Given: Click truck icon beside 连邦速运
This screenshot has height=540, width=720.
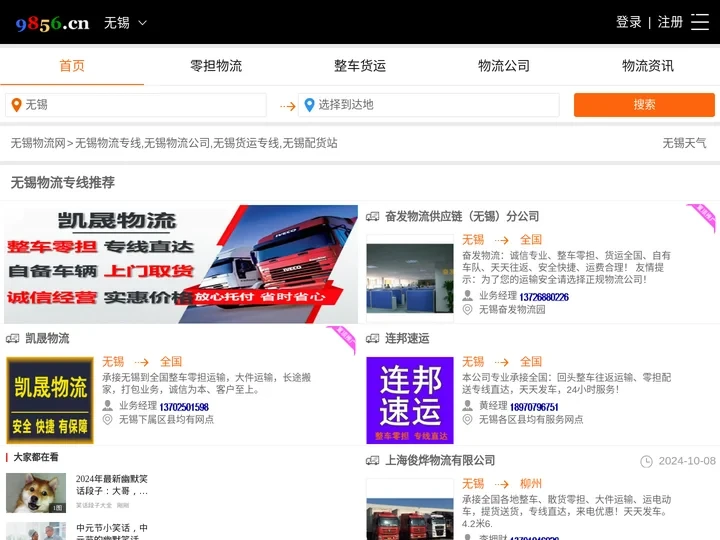Looking at the screenshot, I should (372, 338).
